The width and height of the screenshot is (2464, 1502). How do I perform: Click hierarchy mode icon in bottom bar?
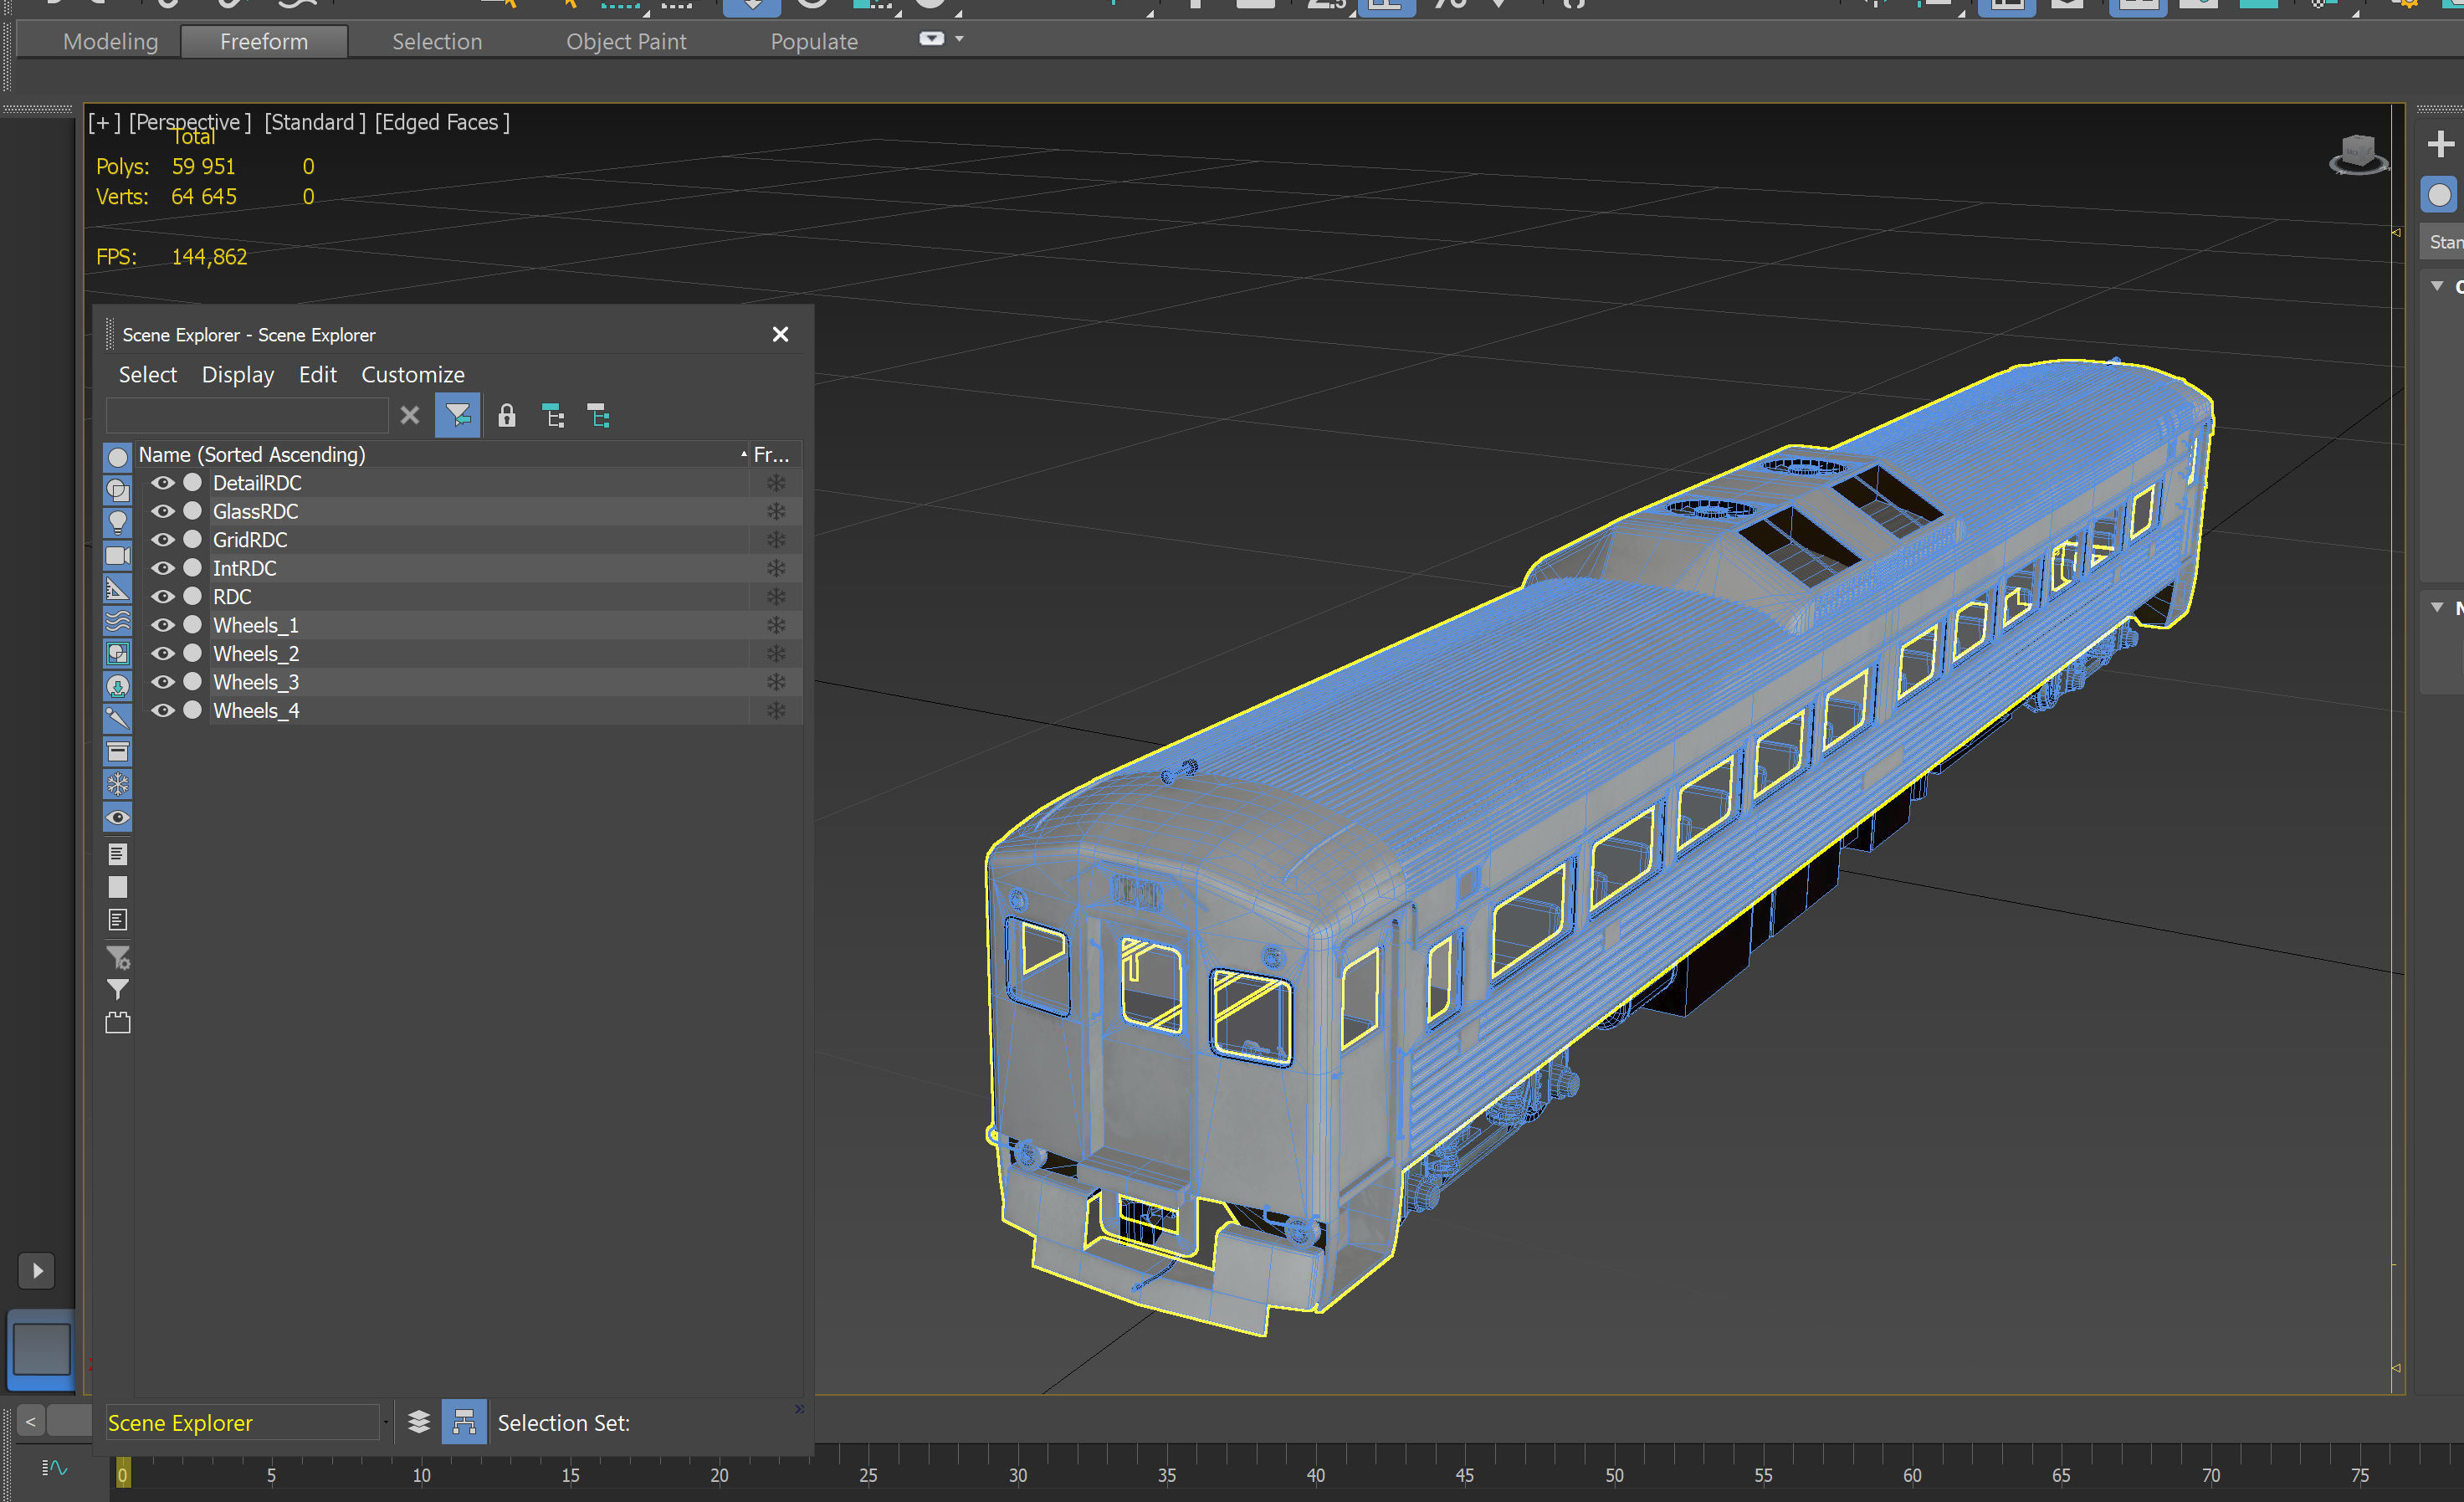pos(464,1422)
